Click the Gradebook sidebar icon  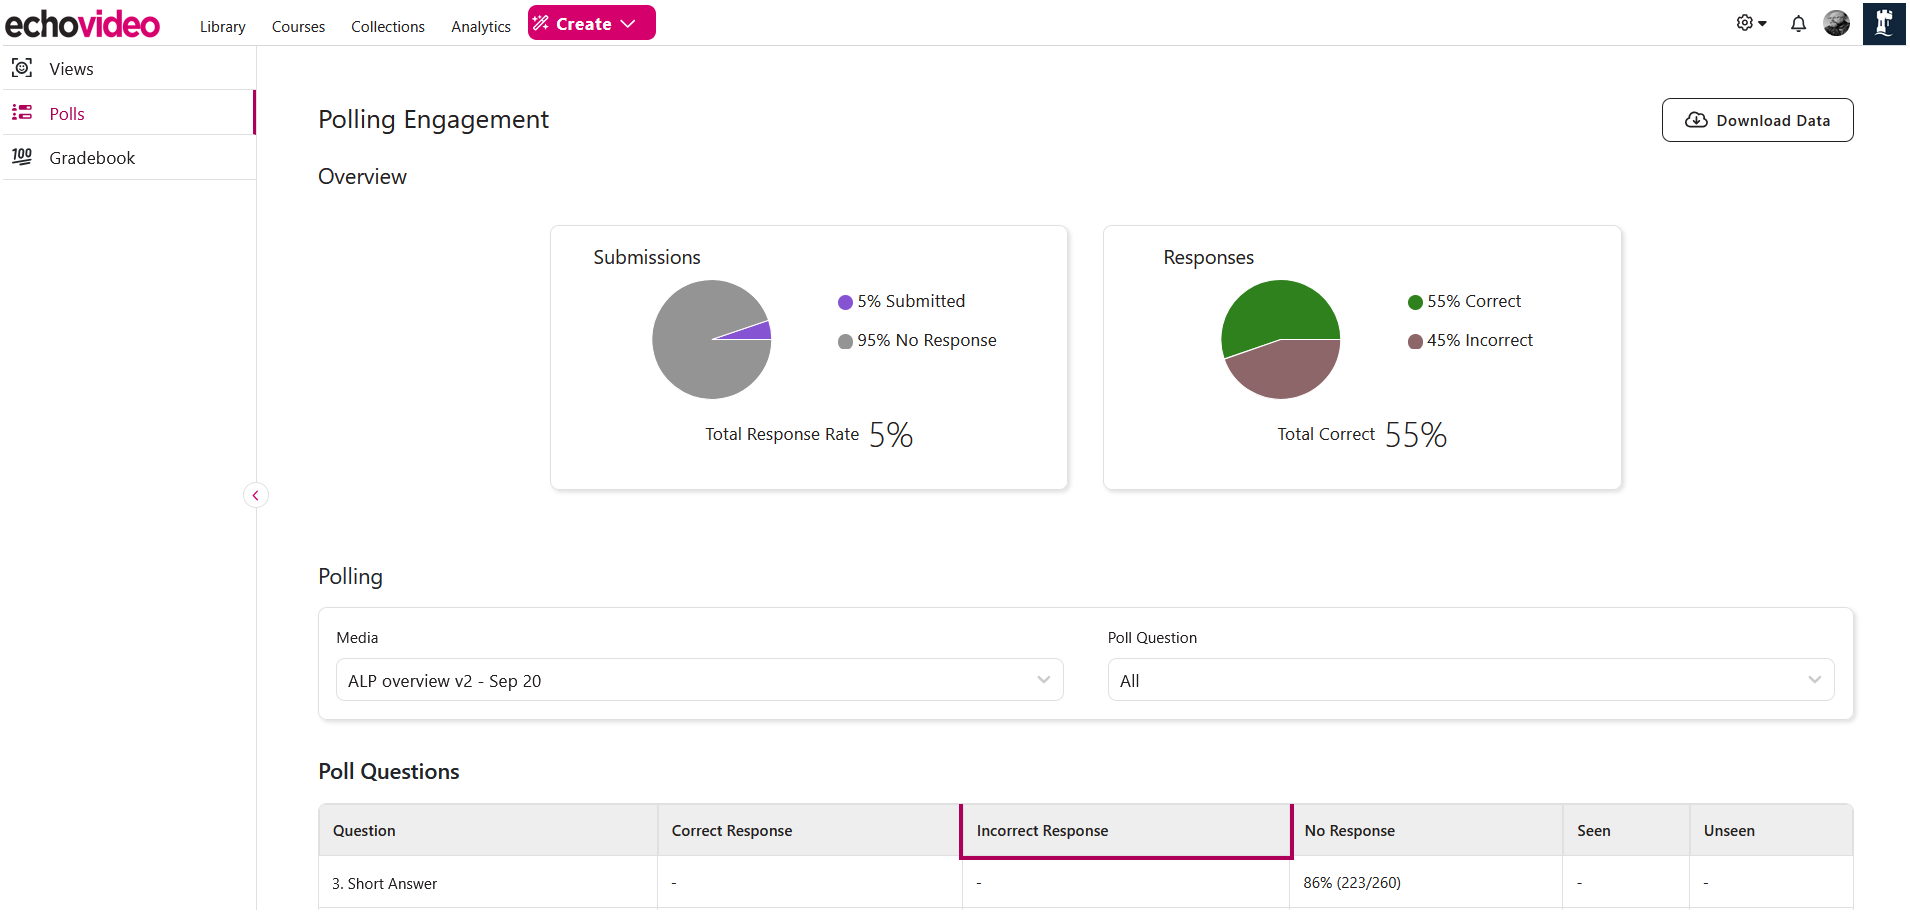[22, 157]
